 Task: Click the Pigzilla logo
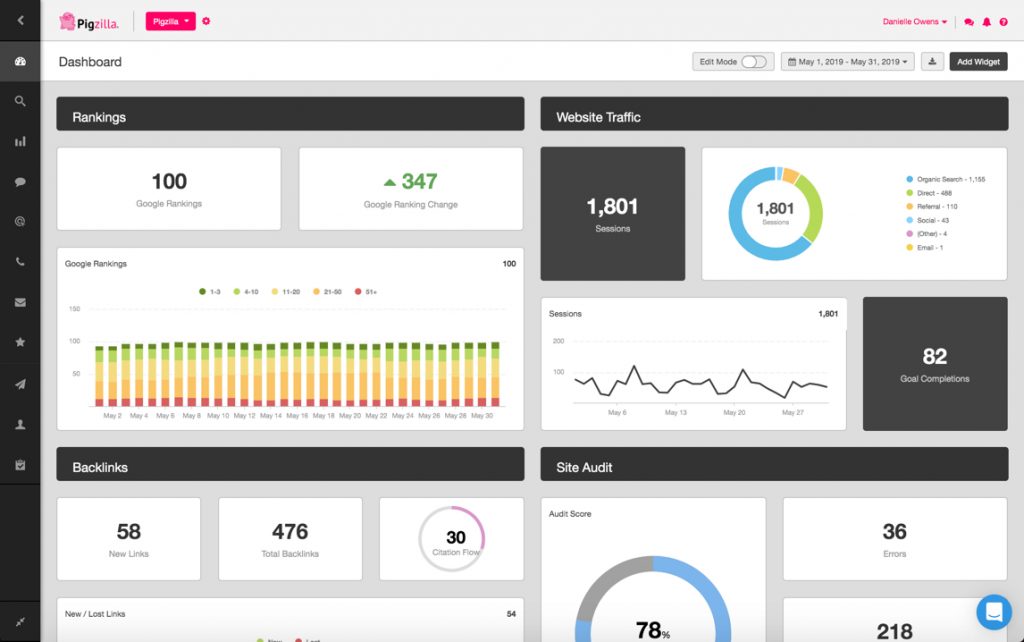89,22
